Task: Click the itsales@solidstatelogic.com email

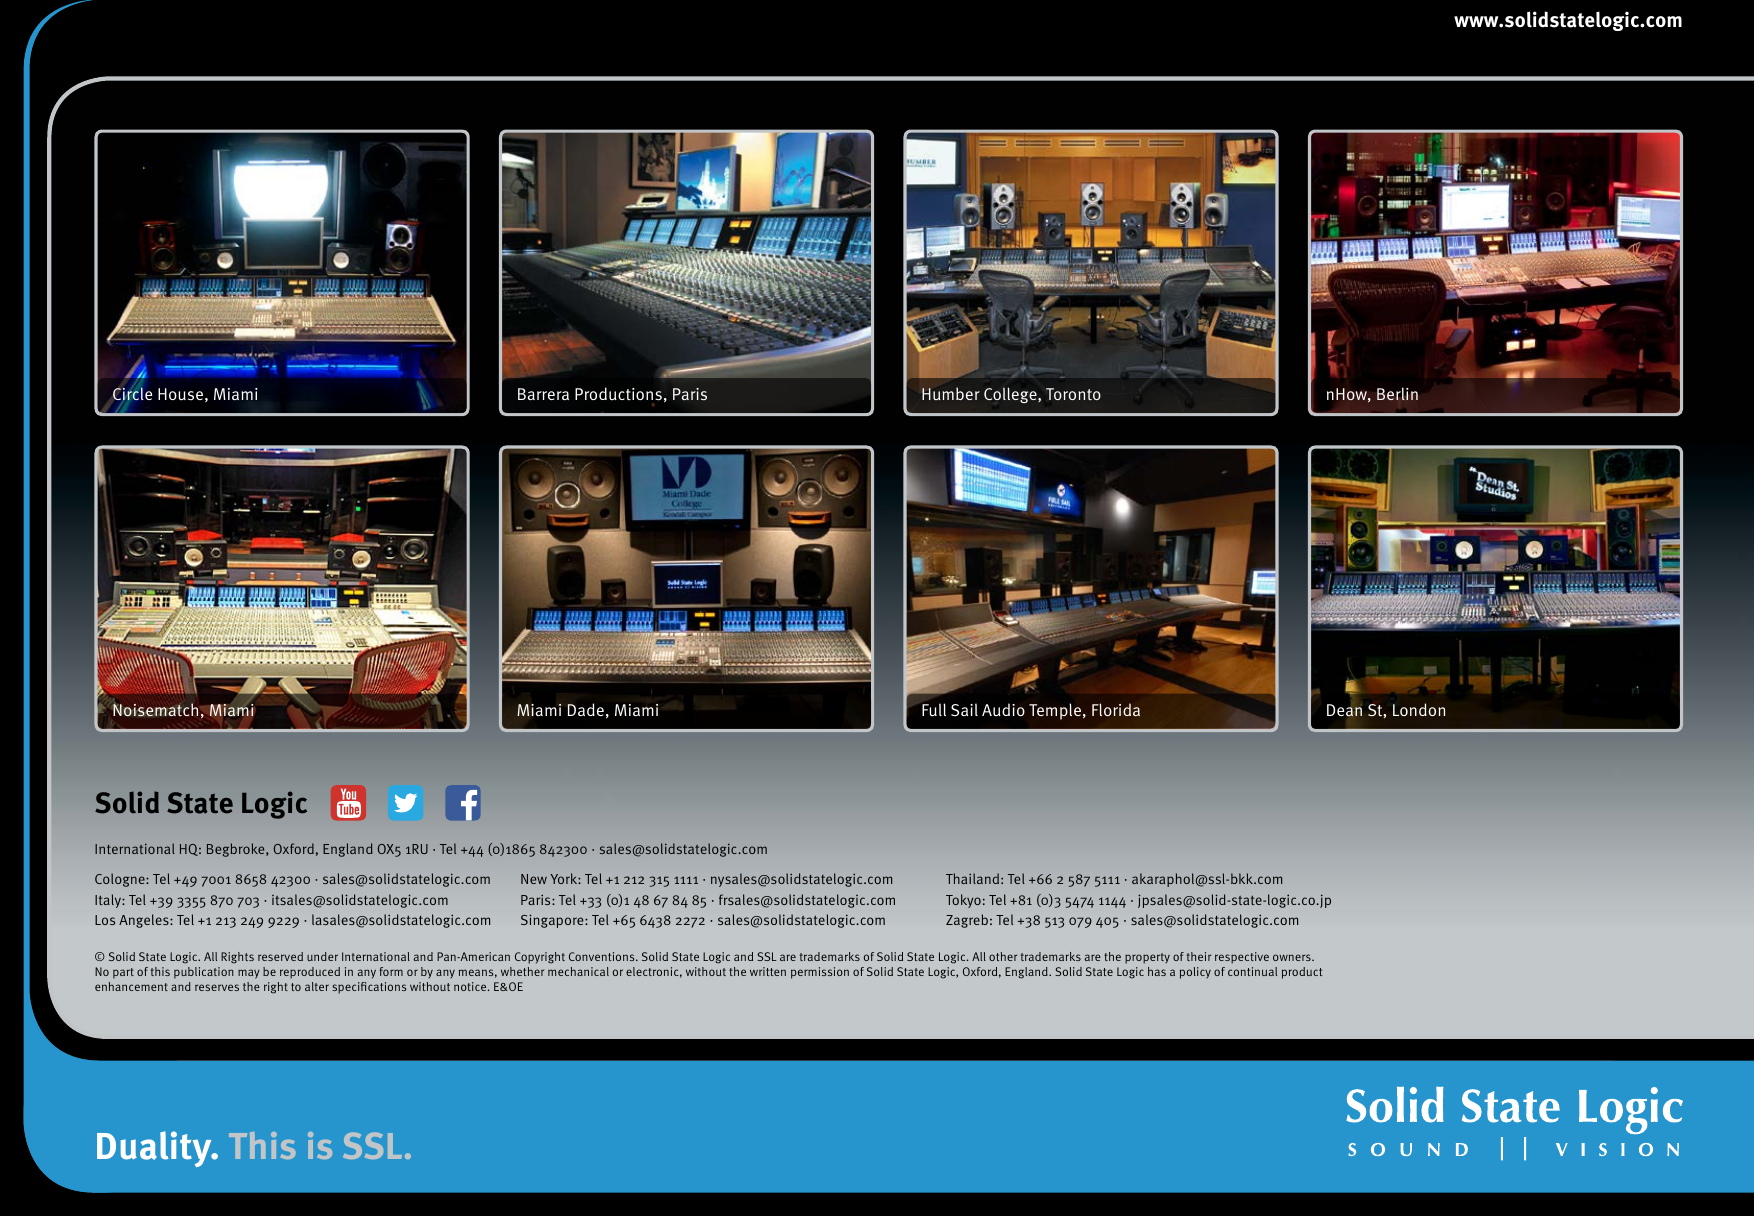Action: point(360,900)
